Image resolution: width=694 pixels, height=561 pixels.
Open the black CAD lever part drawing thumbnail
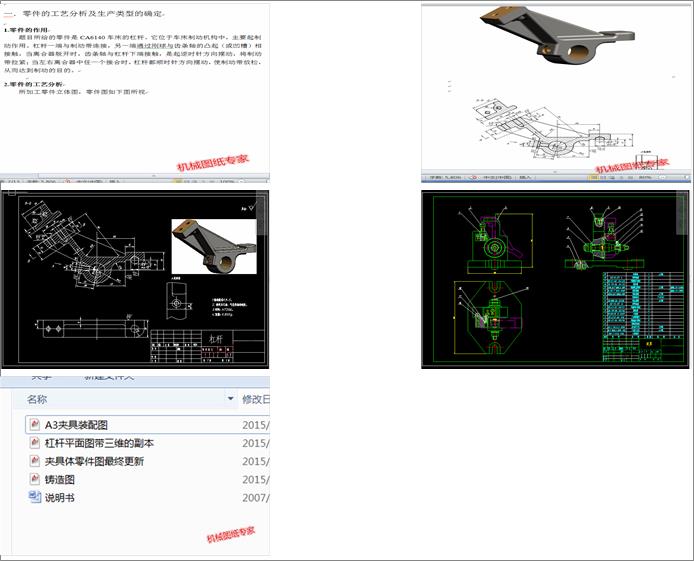(x=135, y=279)
